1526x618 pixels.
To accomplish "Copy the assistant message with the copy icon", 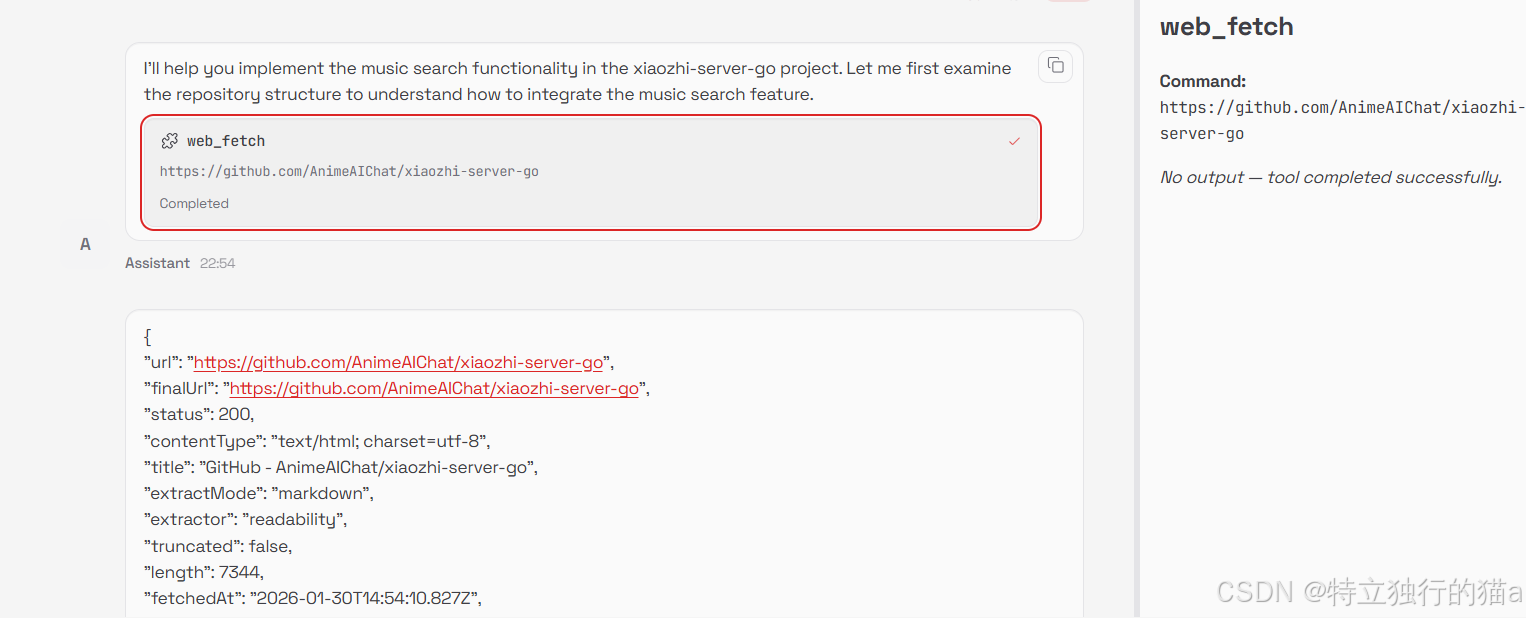I will click(1055, 66).
